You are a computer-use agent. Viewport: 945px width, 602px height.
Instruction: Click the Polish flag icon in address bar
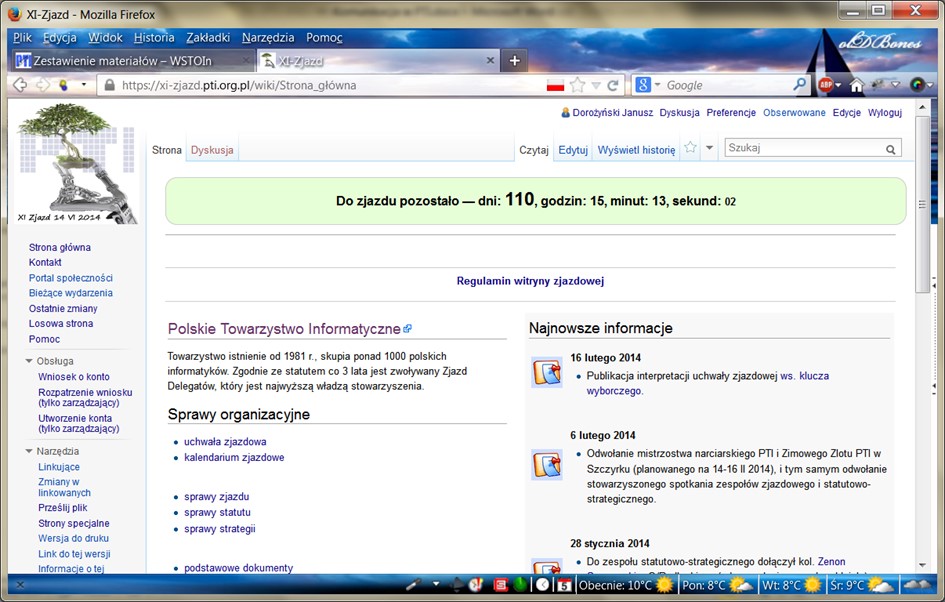[x=555, y=86]
